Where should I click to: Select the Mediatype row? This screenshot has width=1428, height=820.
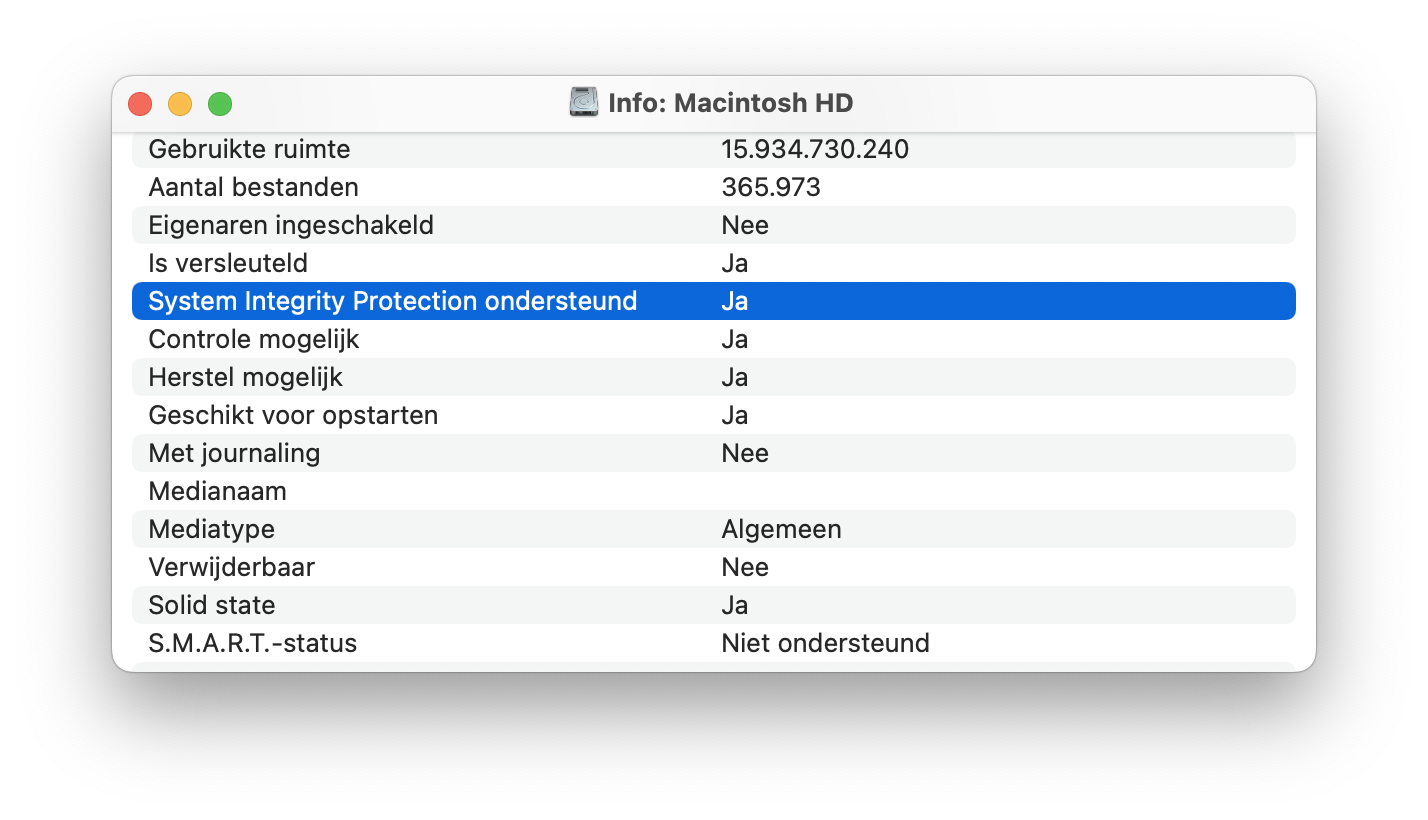pyautogui.click(x=714, y=529)
